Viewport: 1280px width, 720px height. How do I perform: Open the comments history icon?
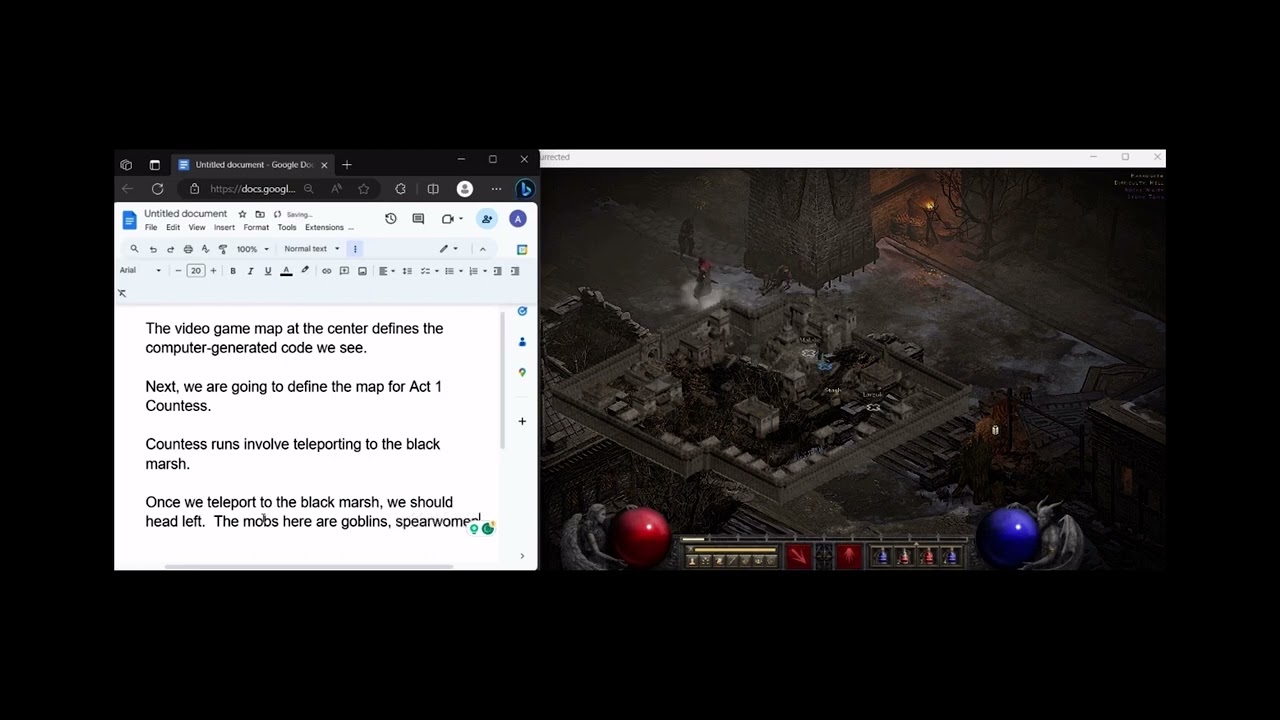pos(418,219)
